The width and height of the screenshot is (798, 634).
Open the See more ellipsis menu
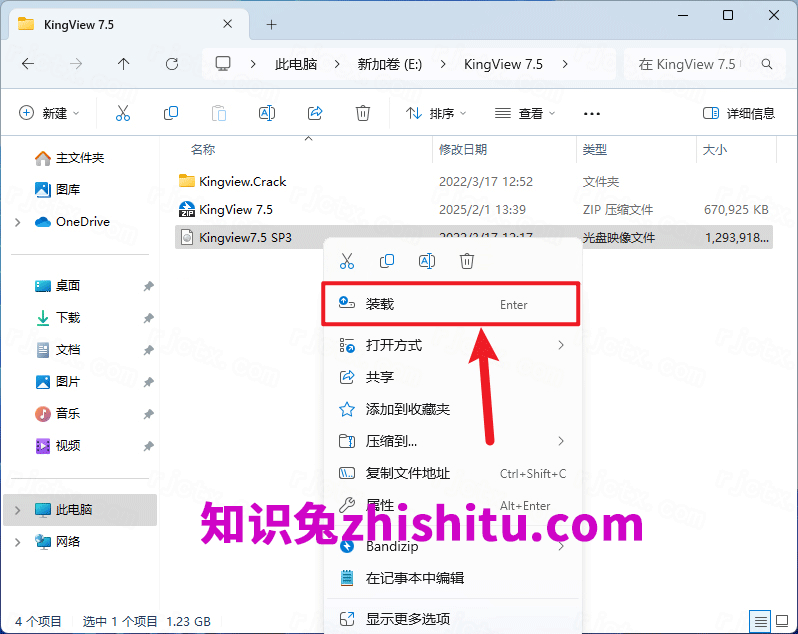[591, 113]
